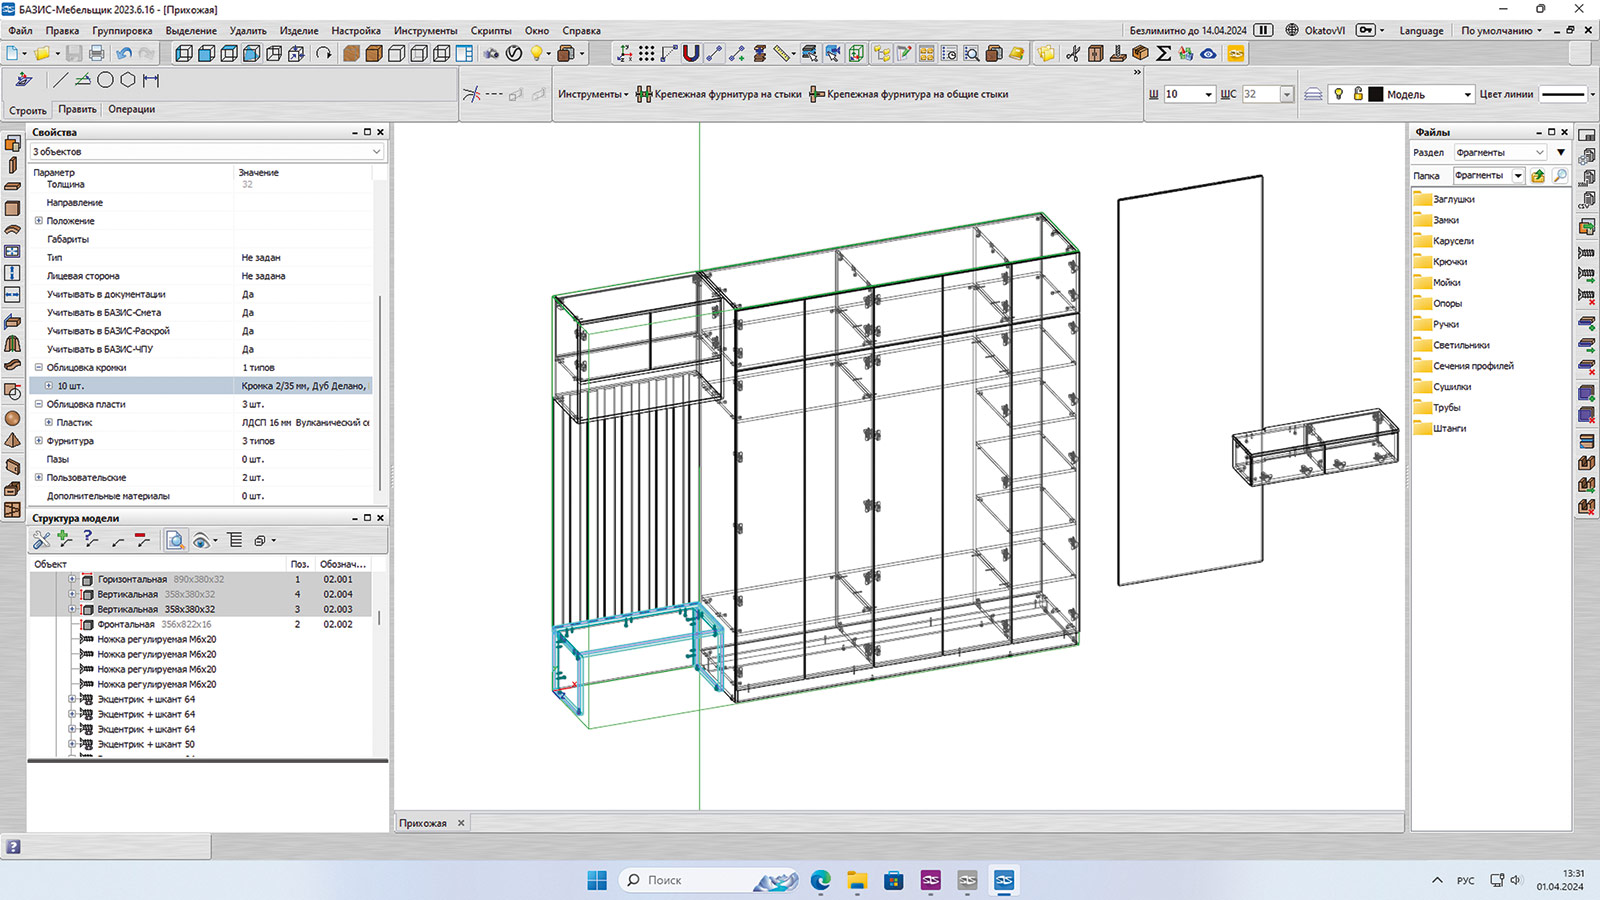Open the Инструменты button menu
Screen dimensions: 1600x900
pyautogui.click(x=592, y=94)
